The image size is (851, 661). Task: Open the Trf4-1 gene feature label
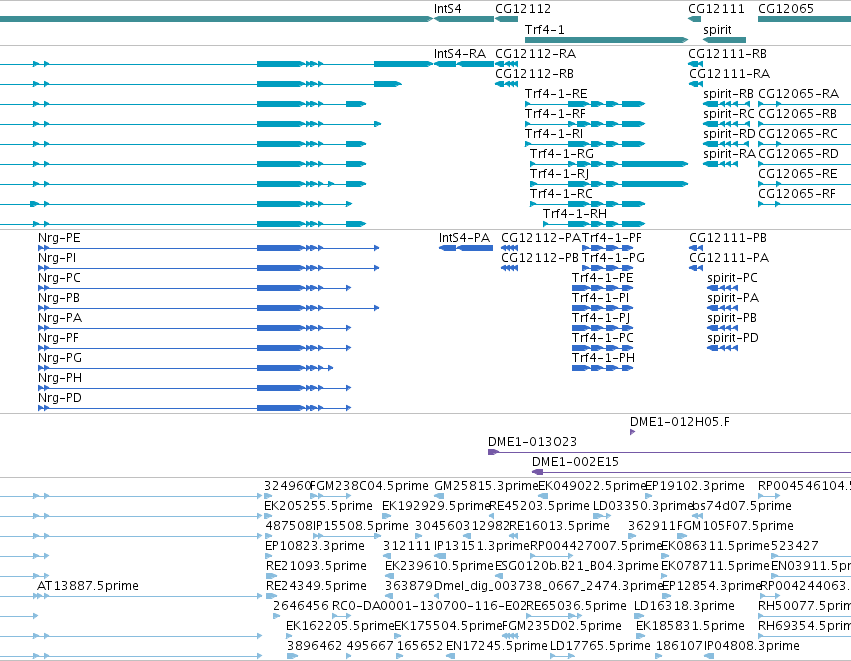pos(544,30)
